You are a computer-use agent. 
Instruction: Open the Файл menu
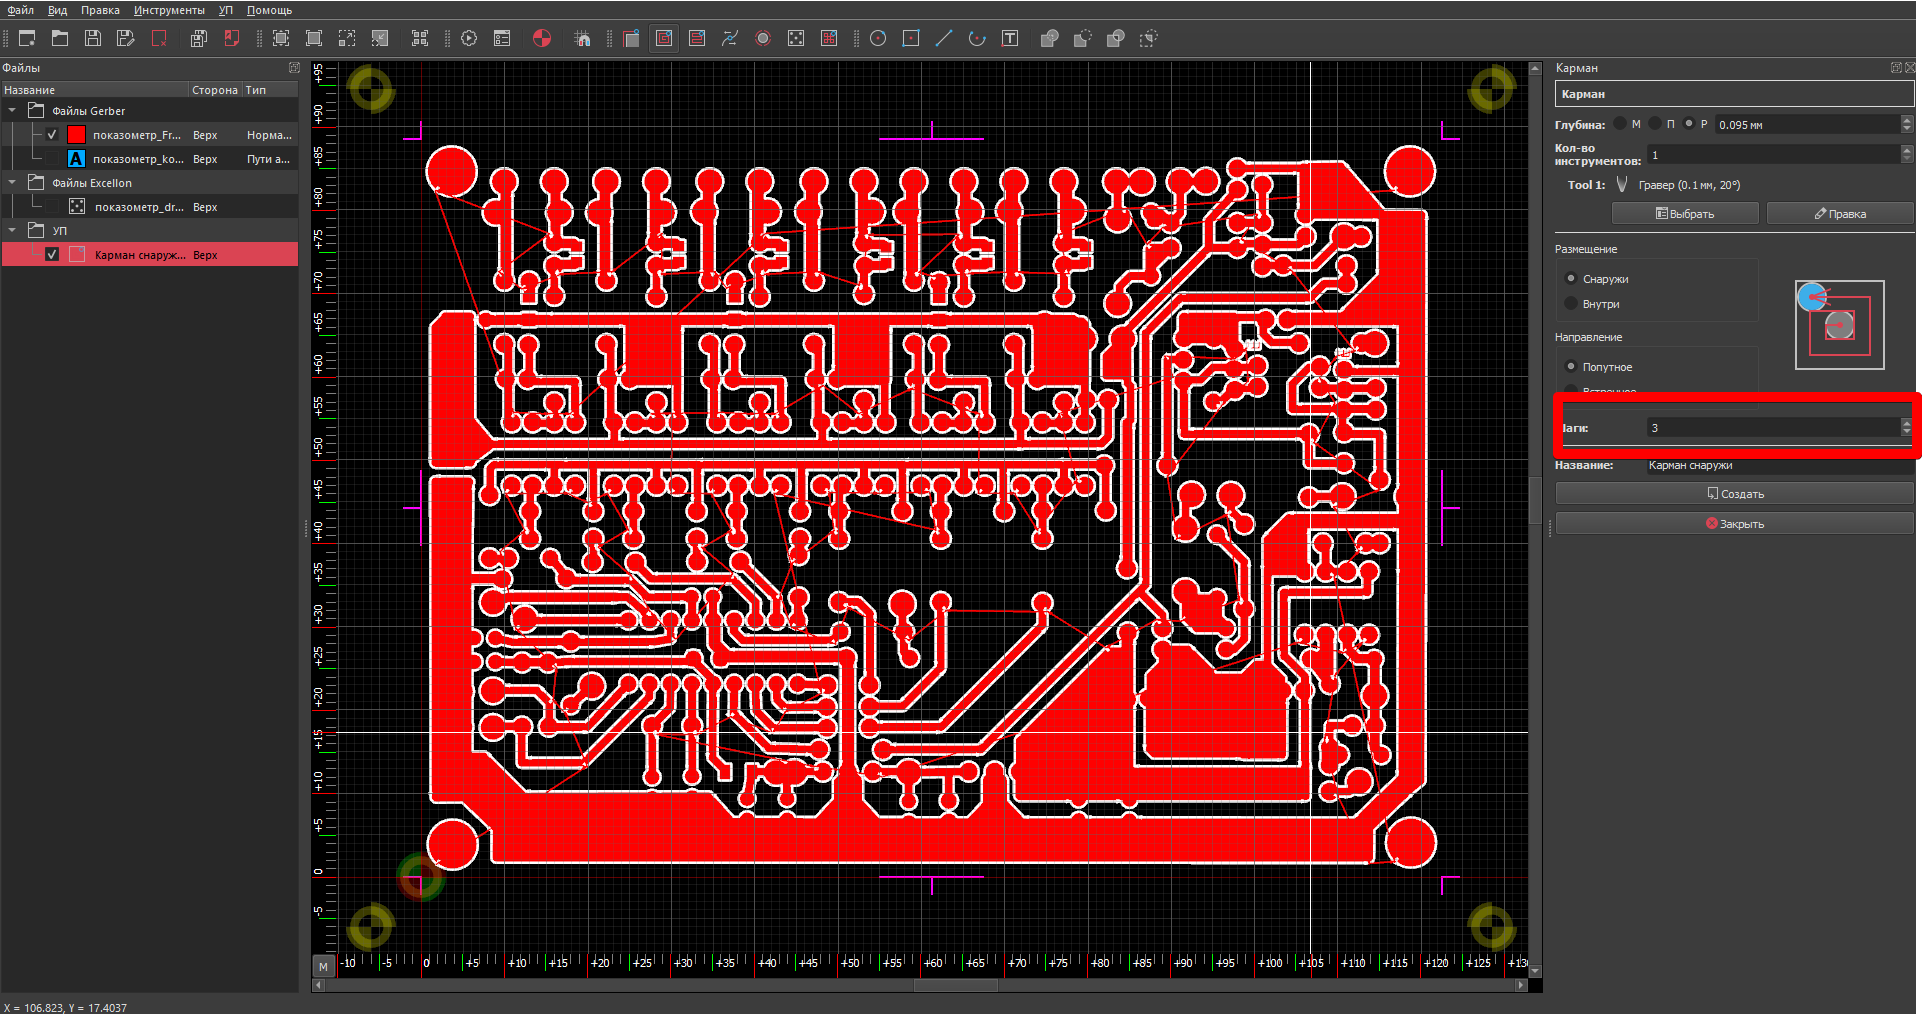click(x=20, y=10)
